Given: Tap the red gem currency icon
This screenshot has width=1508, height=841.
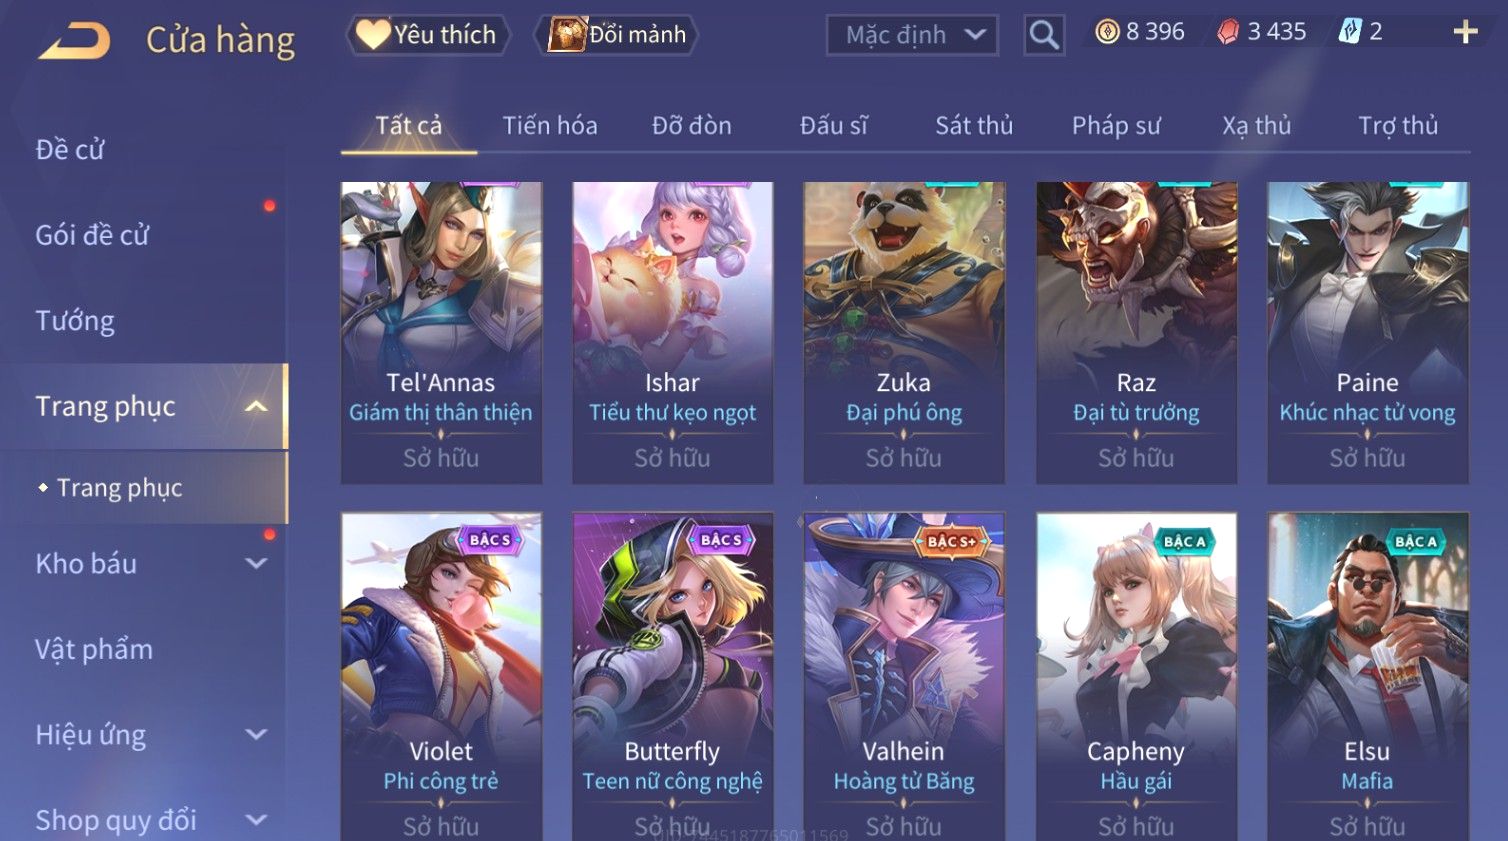Looking at the screenshot, I should point(1228,32).
